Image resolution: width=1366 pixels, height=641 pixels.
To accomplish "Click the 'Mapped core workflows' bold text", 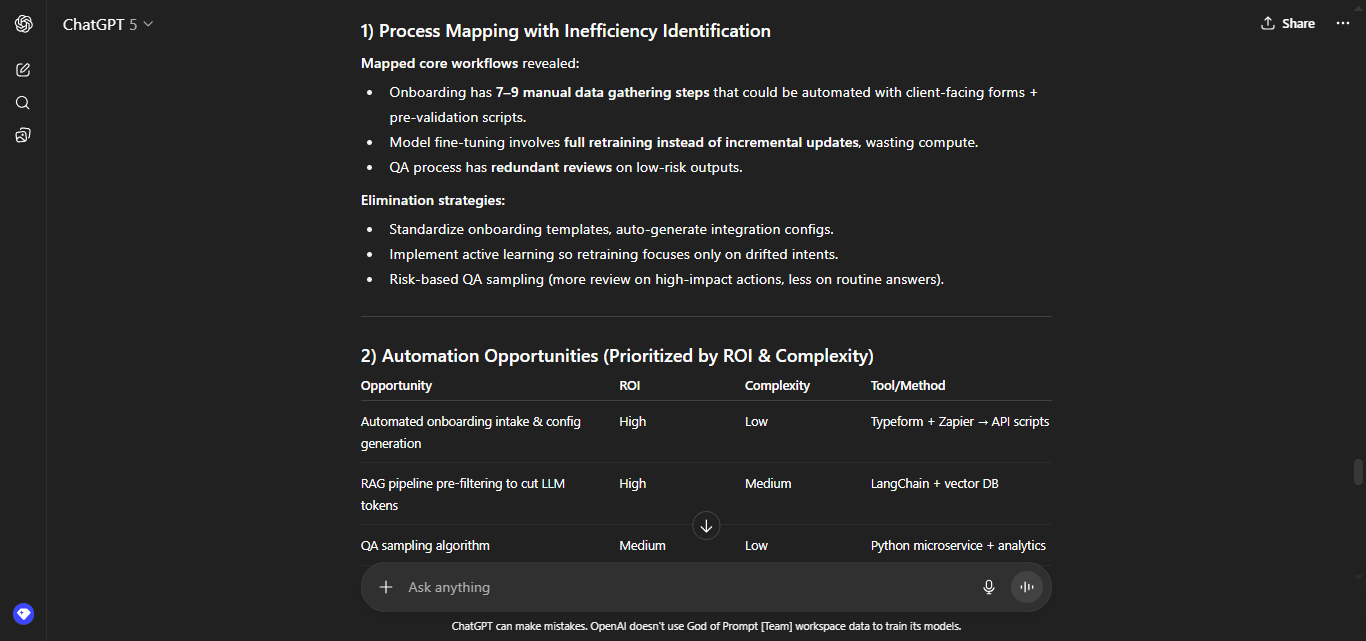I will (439, 63).
